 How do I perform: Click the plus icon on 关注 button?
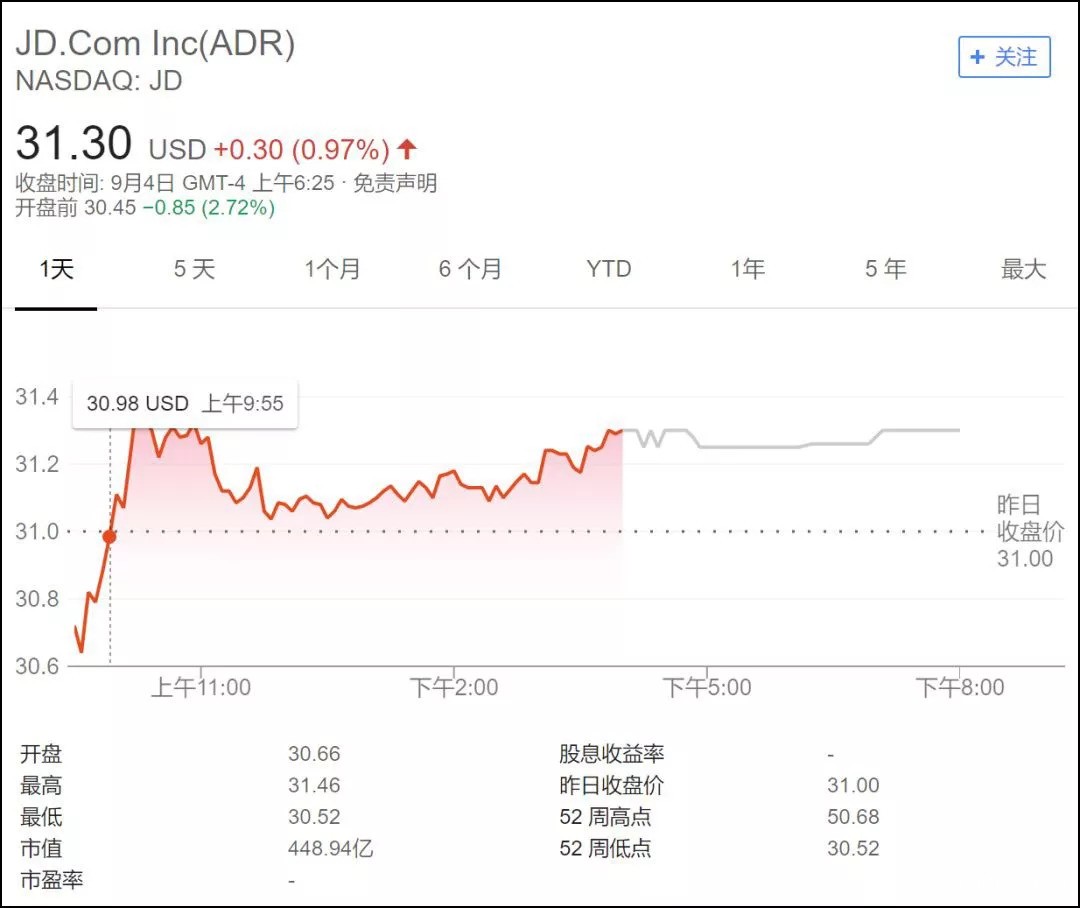coord(978,57)
